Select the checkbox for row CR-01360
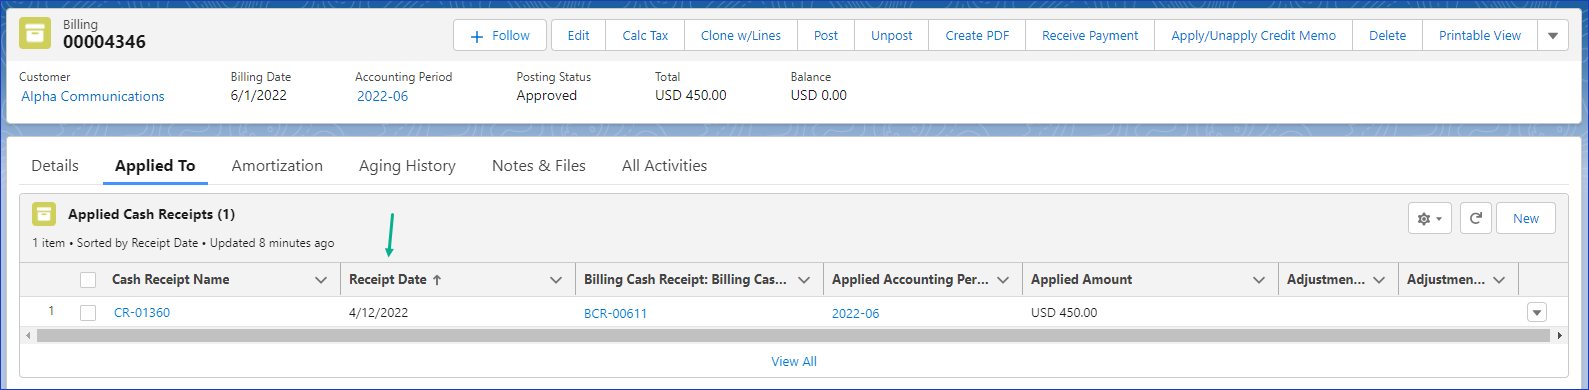The image size is (1589, 390). coord(88,313)
